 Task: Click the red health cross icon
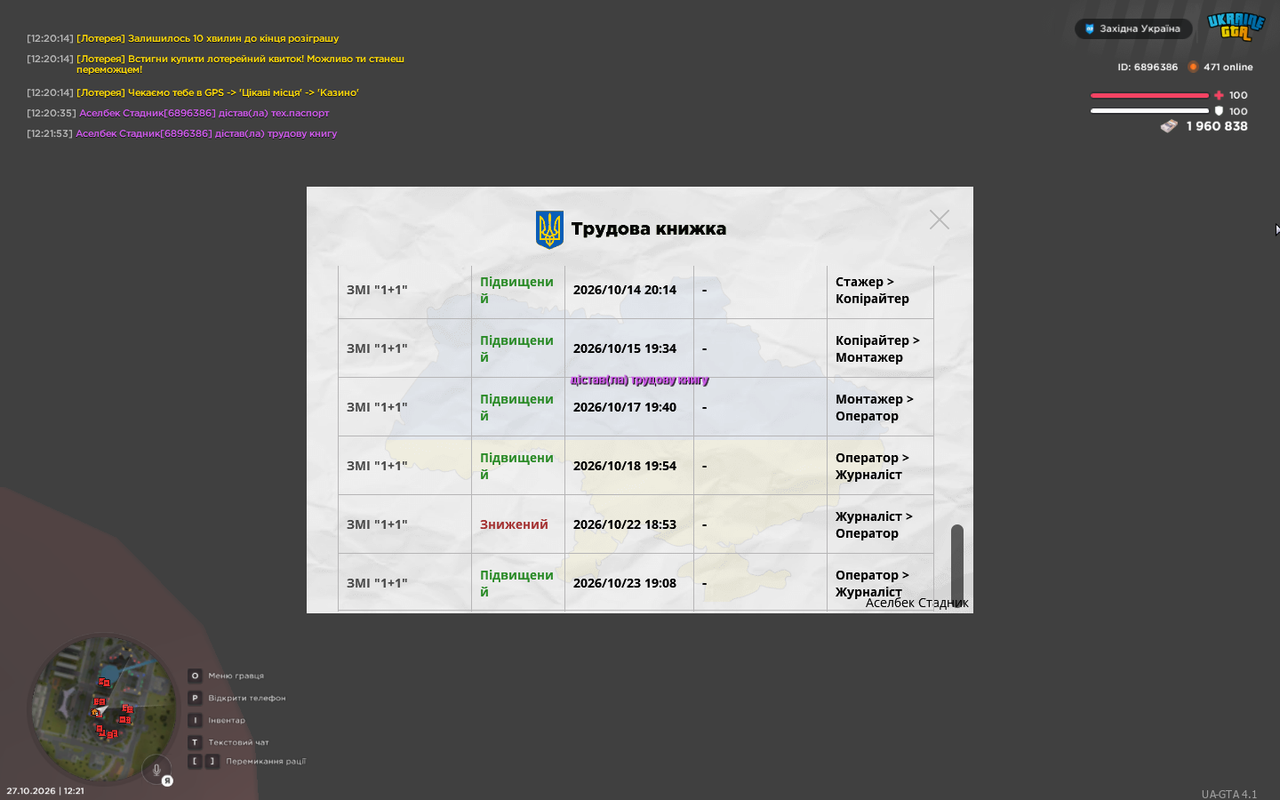coord(1218,95)
